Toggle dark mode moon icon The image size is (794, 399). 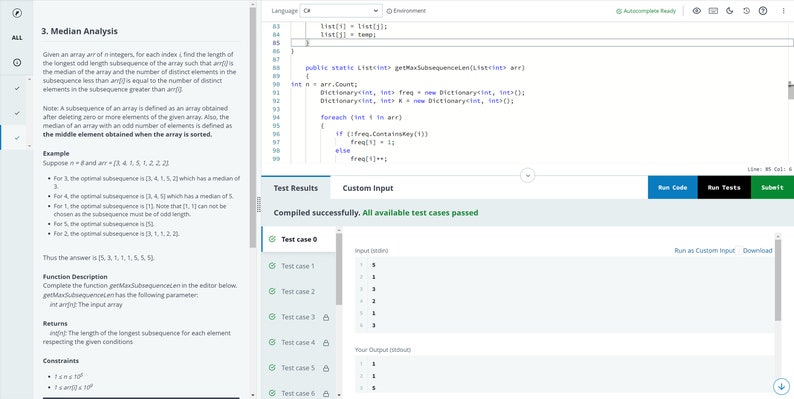pyautogui.click(x=730, y=11)
